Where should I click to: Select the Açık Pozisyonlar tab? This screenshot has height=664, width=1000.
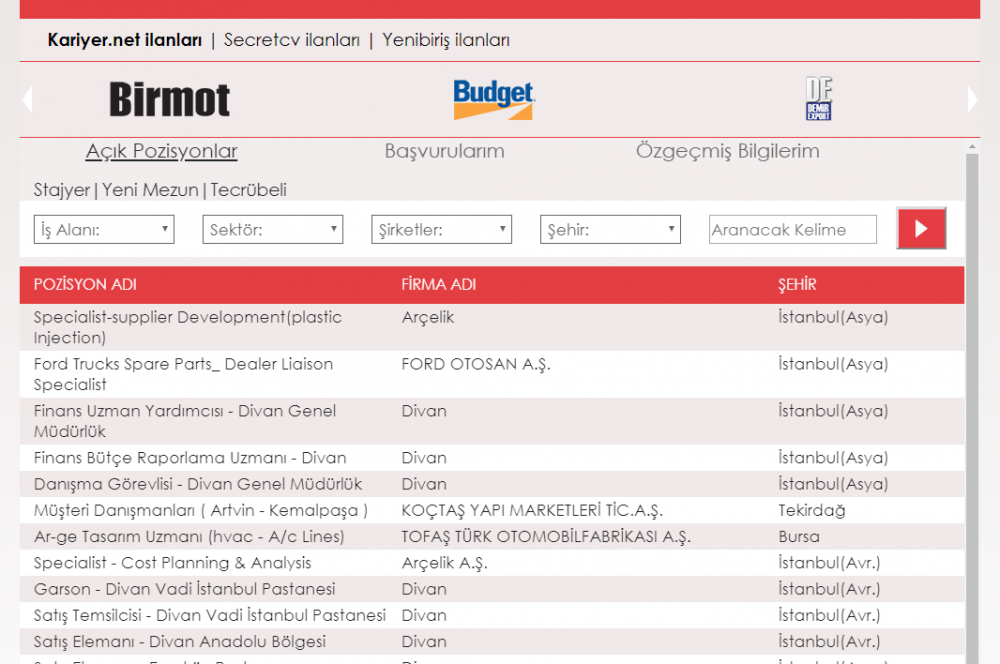pyautogui.click(x=161, y=151)
